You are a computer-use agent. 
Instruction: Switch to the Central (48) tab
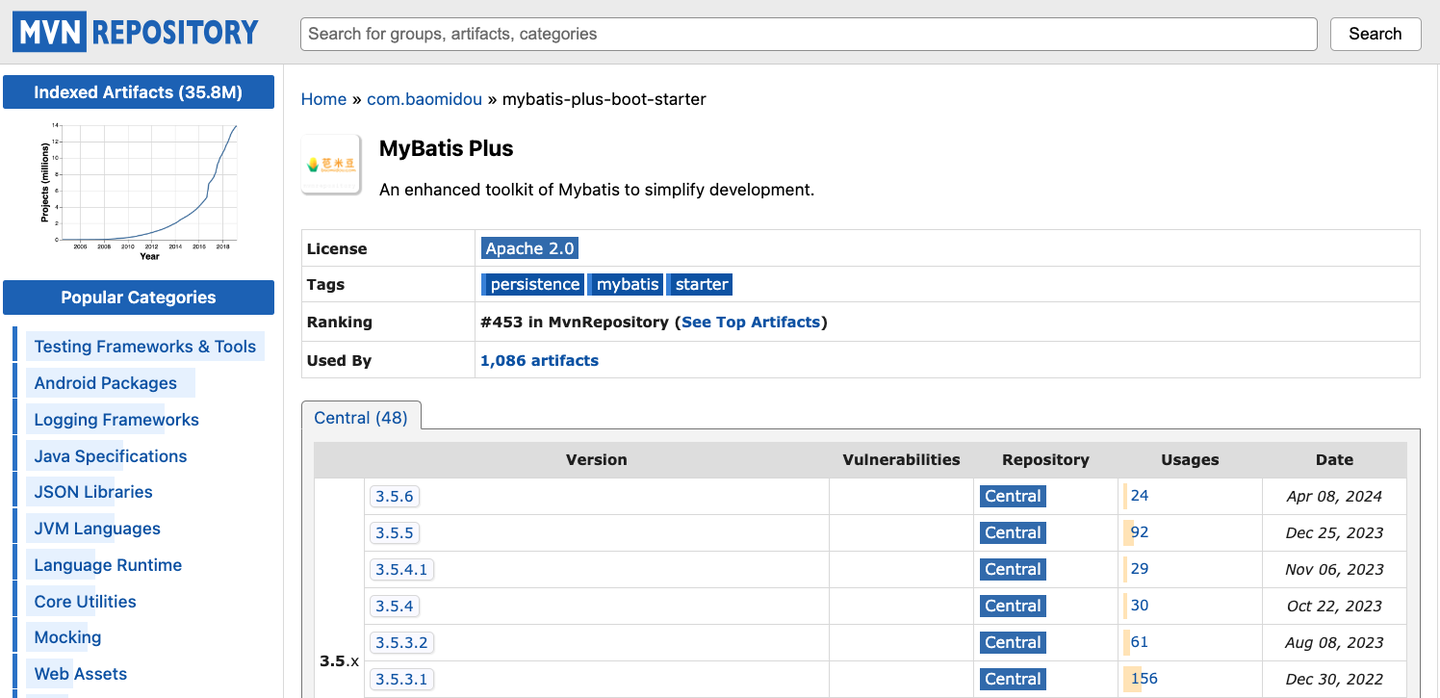[x=361, y=417]
